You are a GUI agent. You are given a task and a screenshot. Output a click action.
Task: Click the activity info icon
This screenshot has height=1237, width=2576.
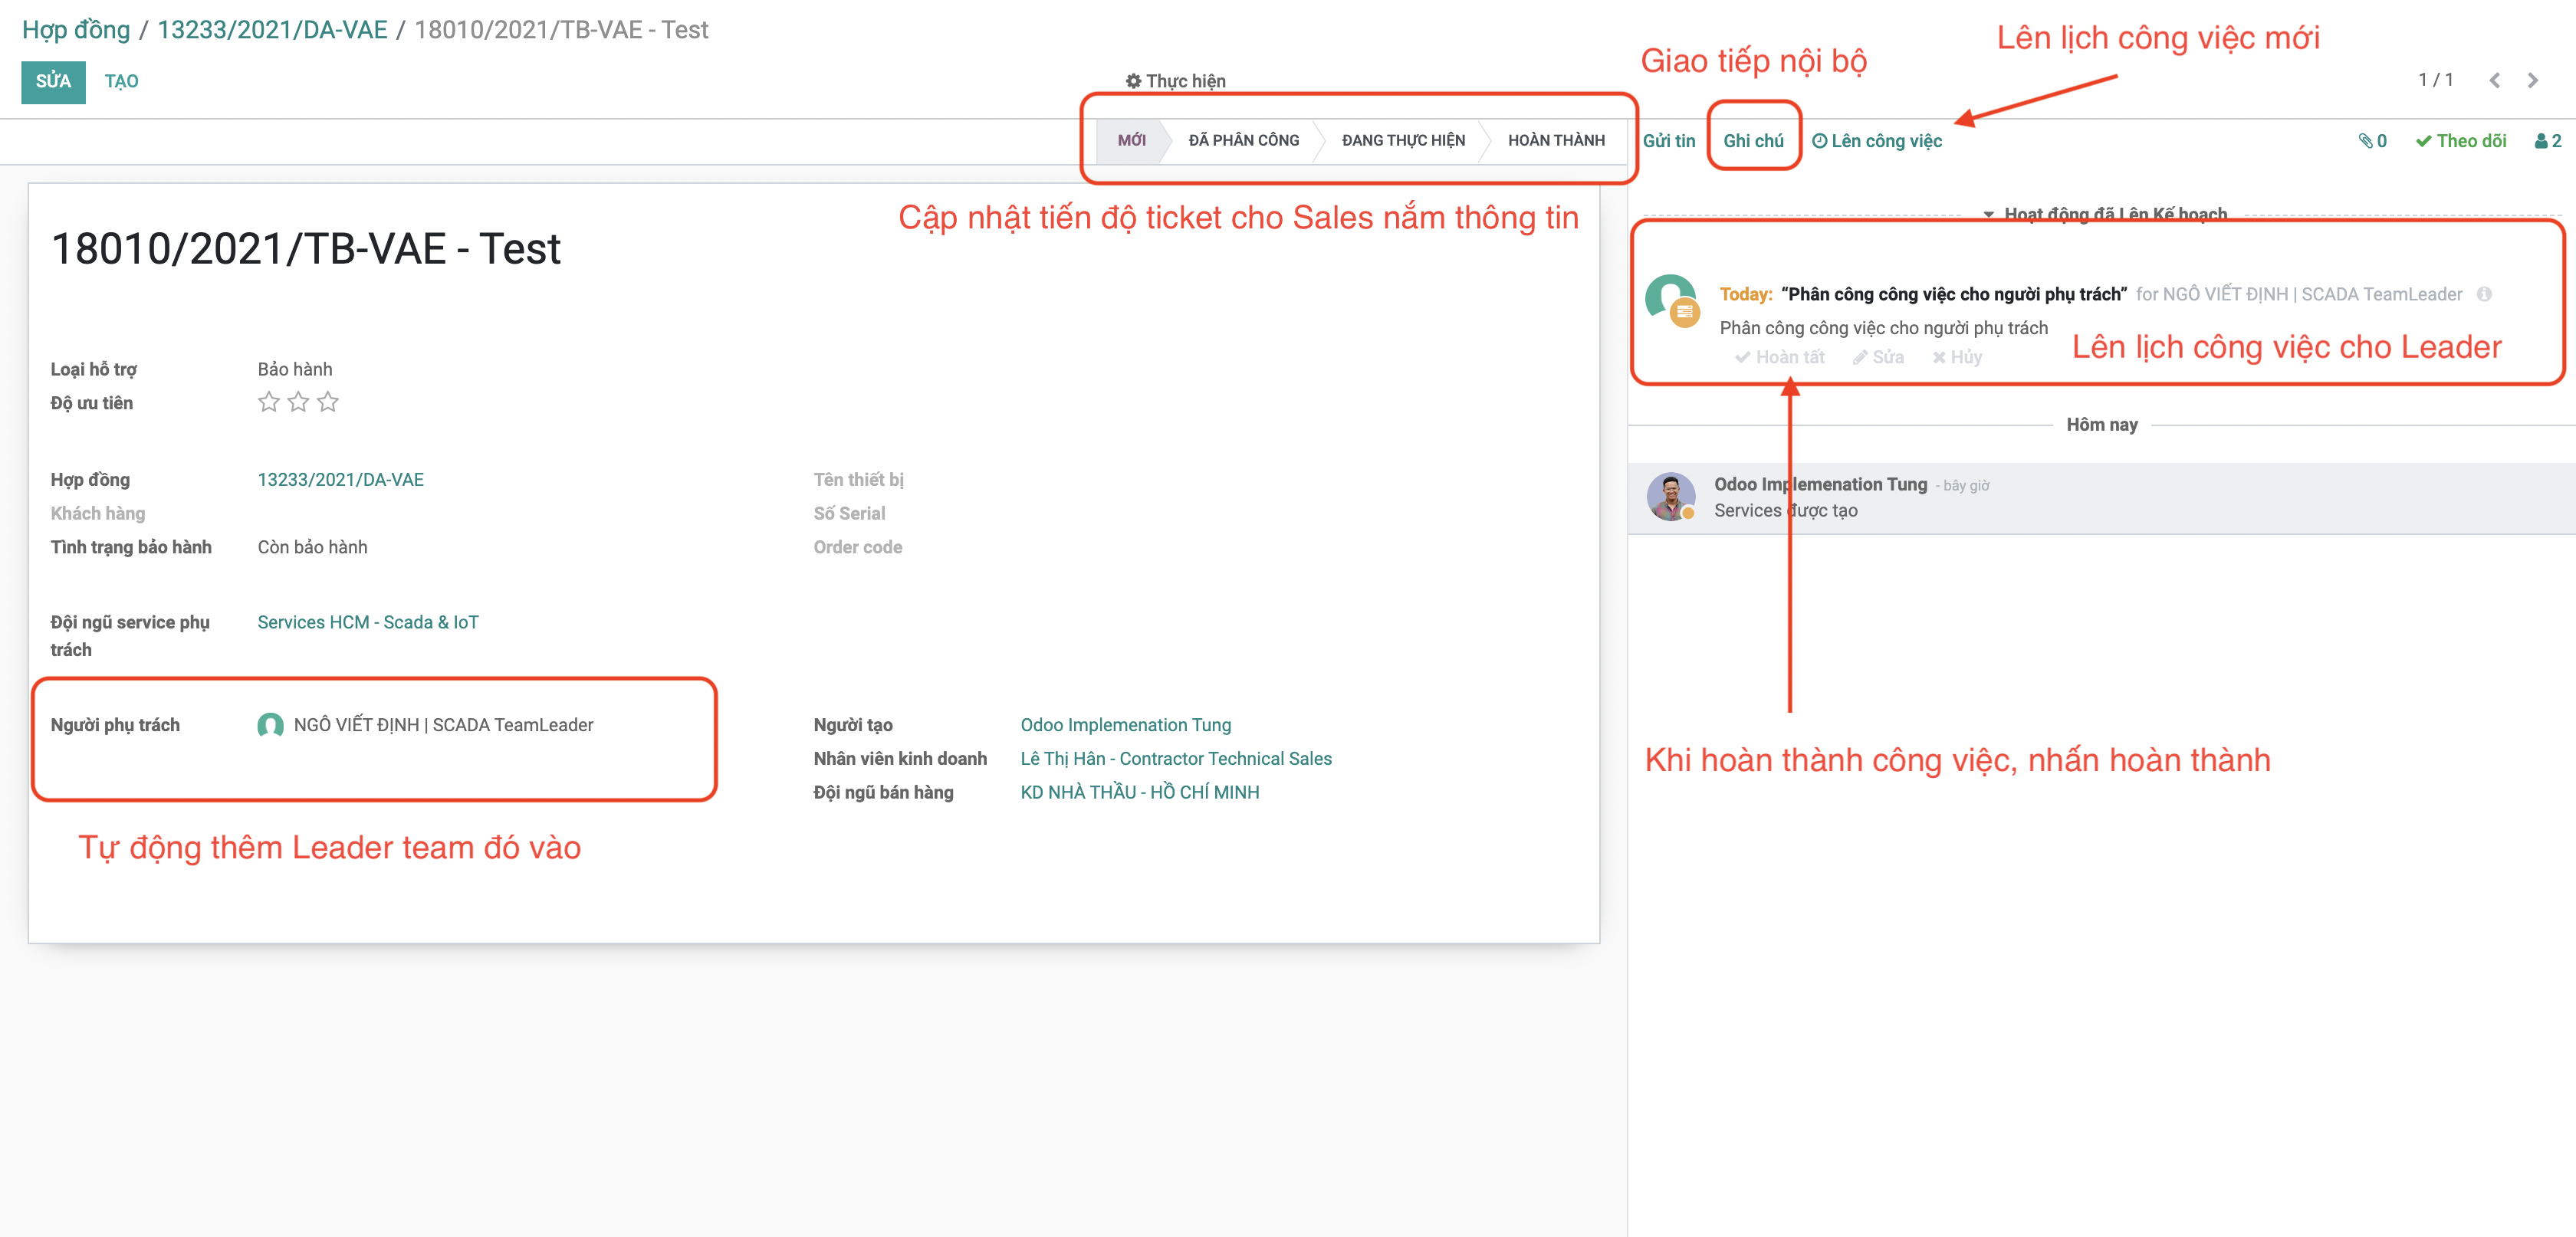[2484, 294]
